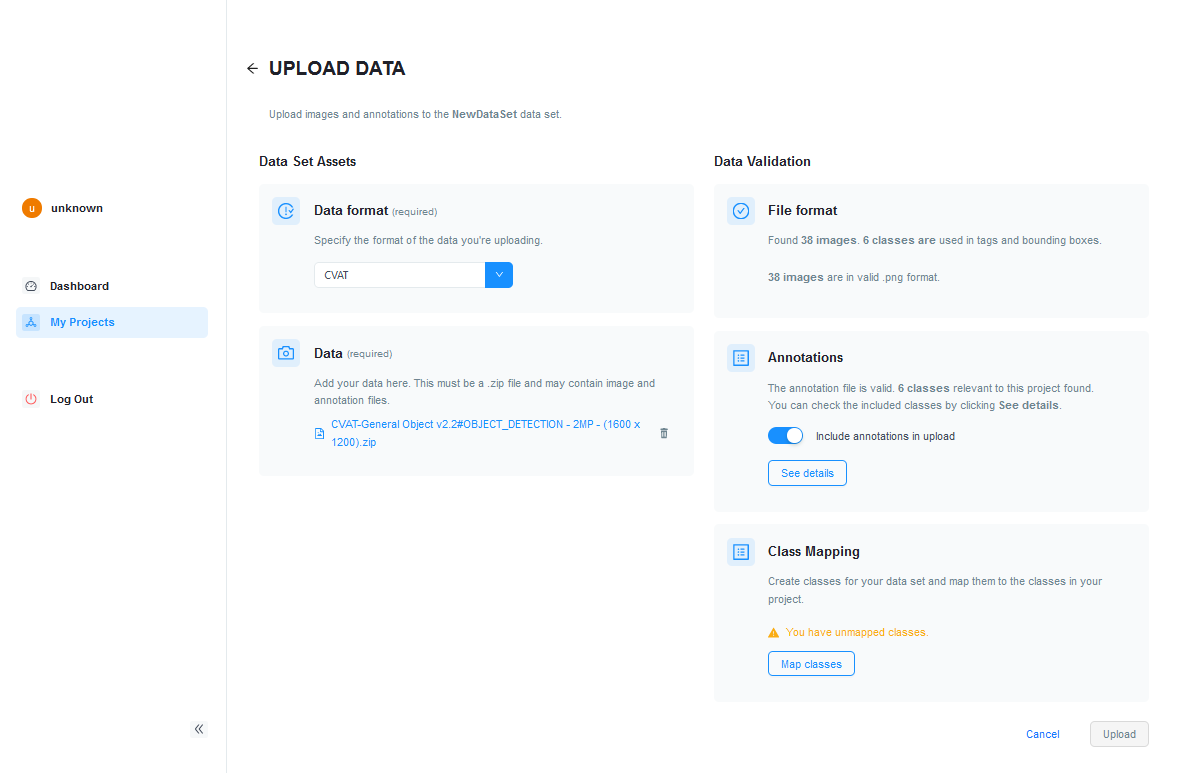Go back using the arrow beside Upload Data

(252, 69)
